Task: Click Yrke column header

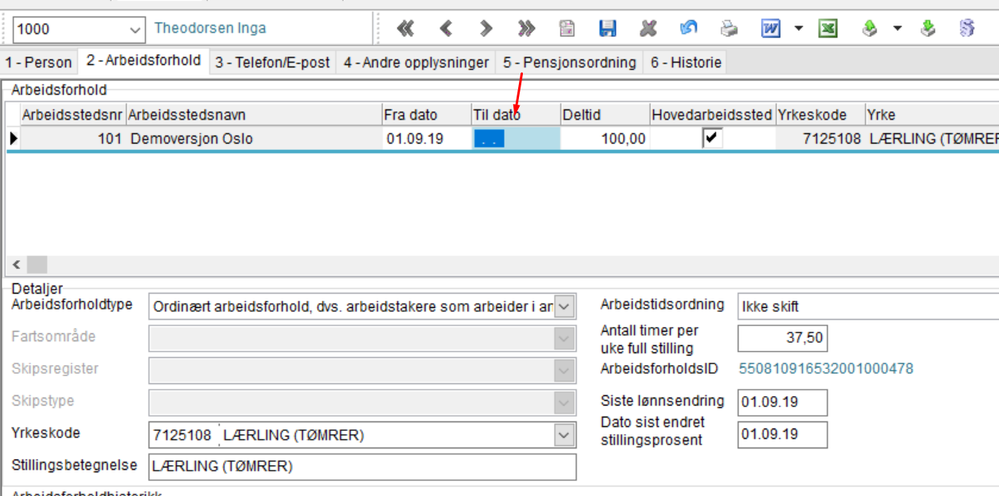Action: click(931, 115)
